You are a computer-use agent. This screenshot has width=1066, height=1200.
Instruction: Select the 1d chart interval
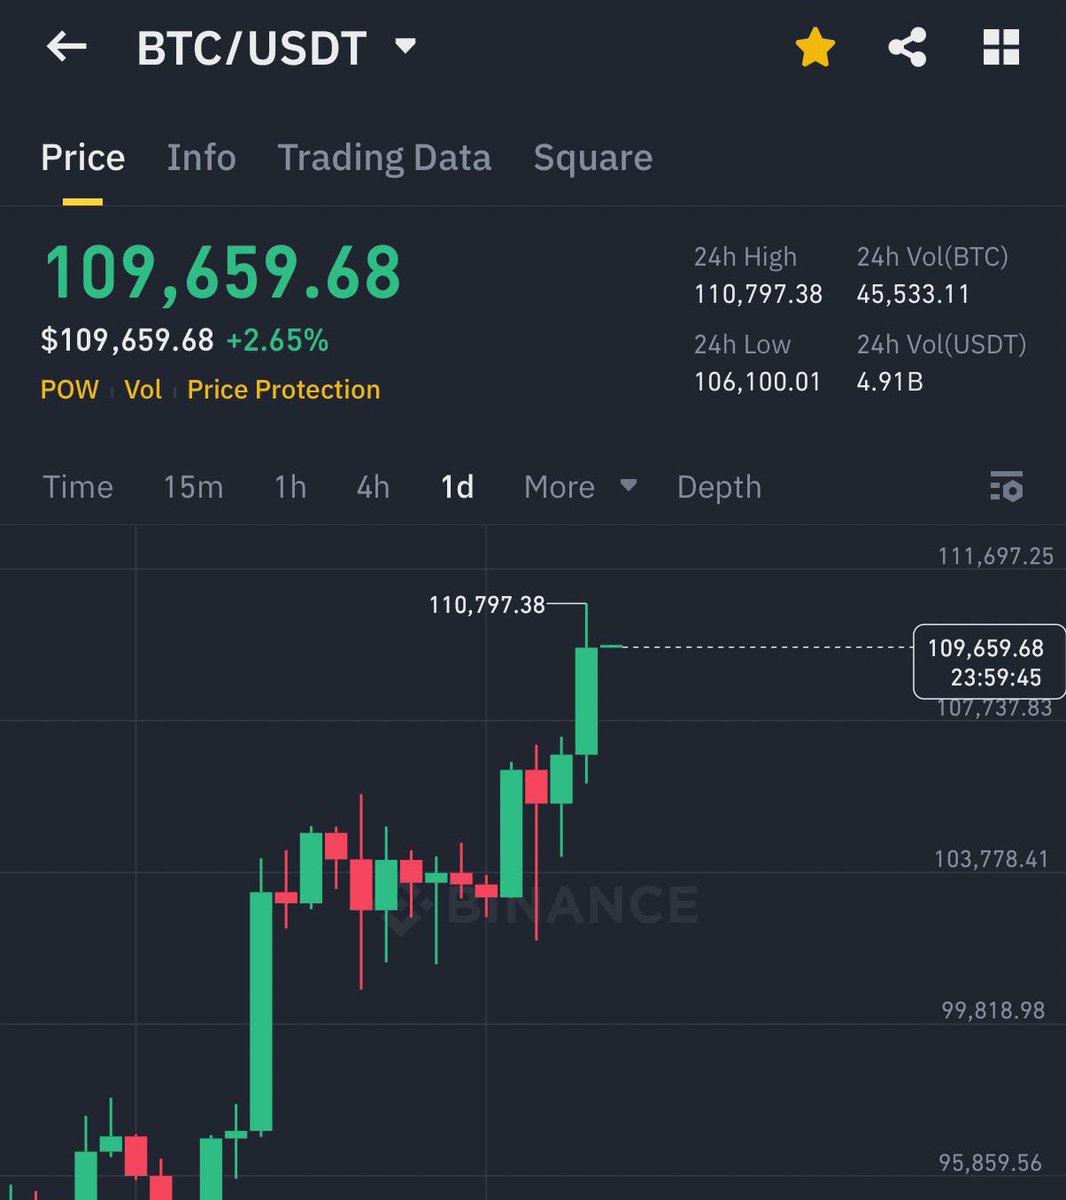pos(457,487)
